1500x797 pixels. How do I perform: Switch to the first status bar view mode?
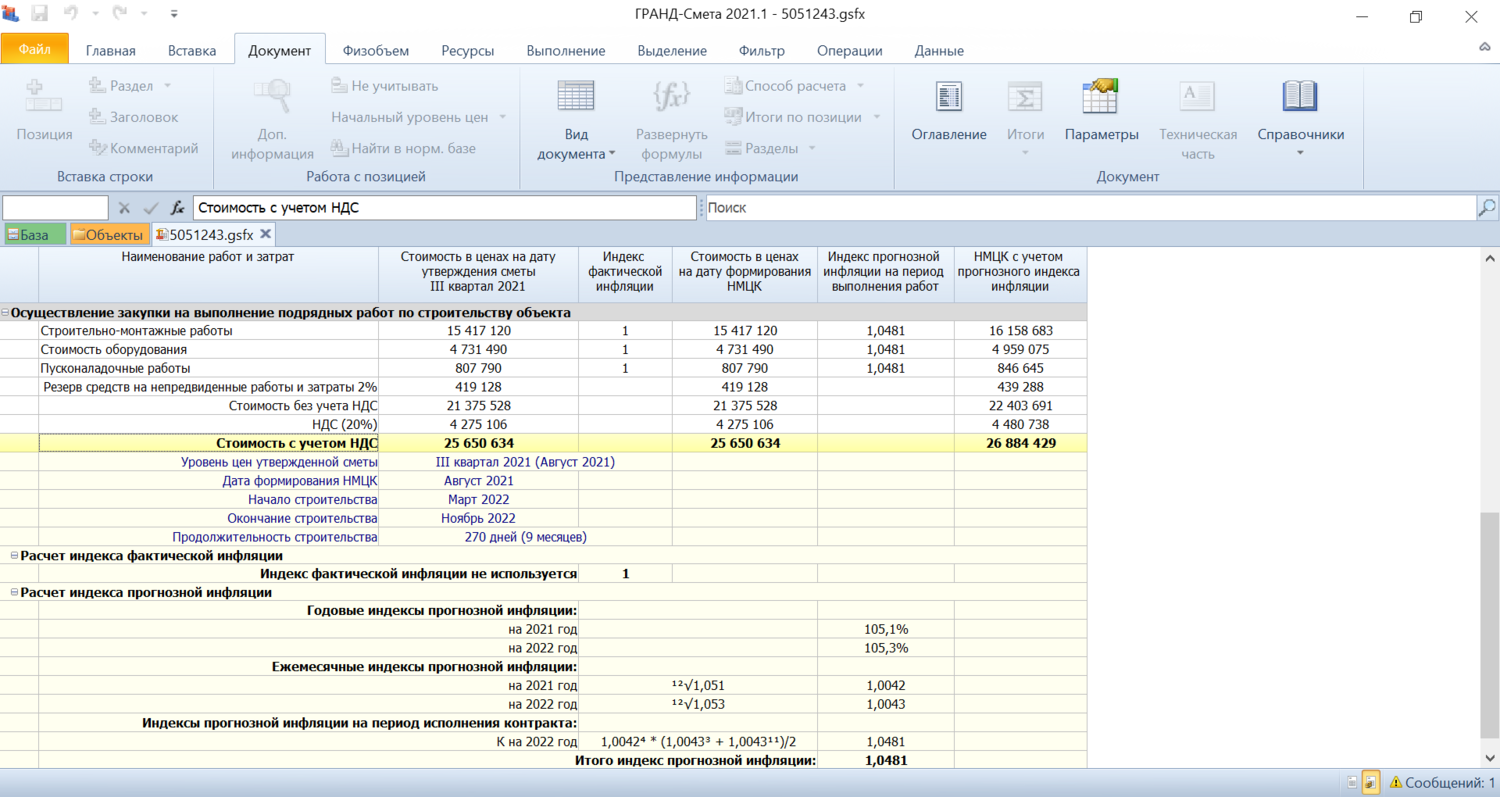1352,782
